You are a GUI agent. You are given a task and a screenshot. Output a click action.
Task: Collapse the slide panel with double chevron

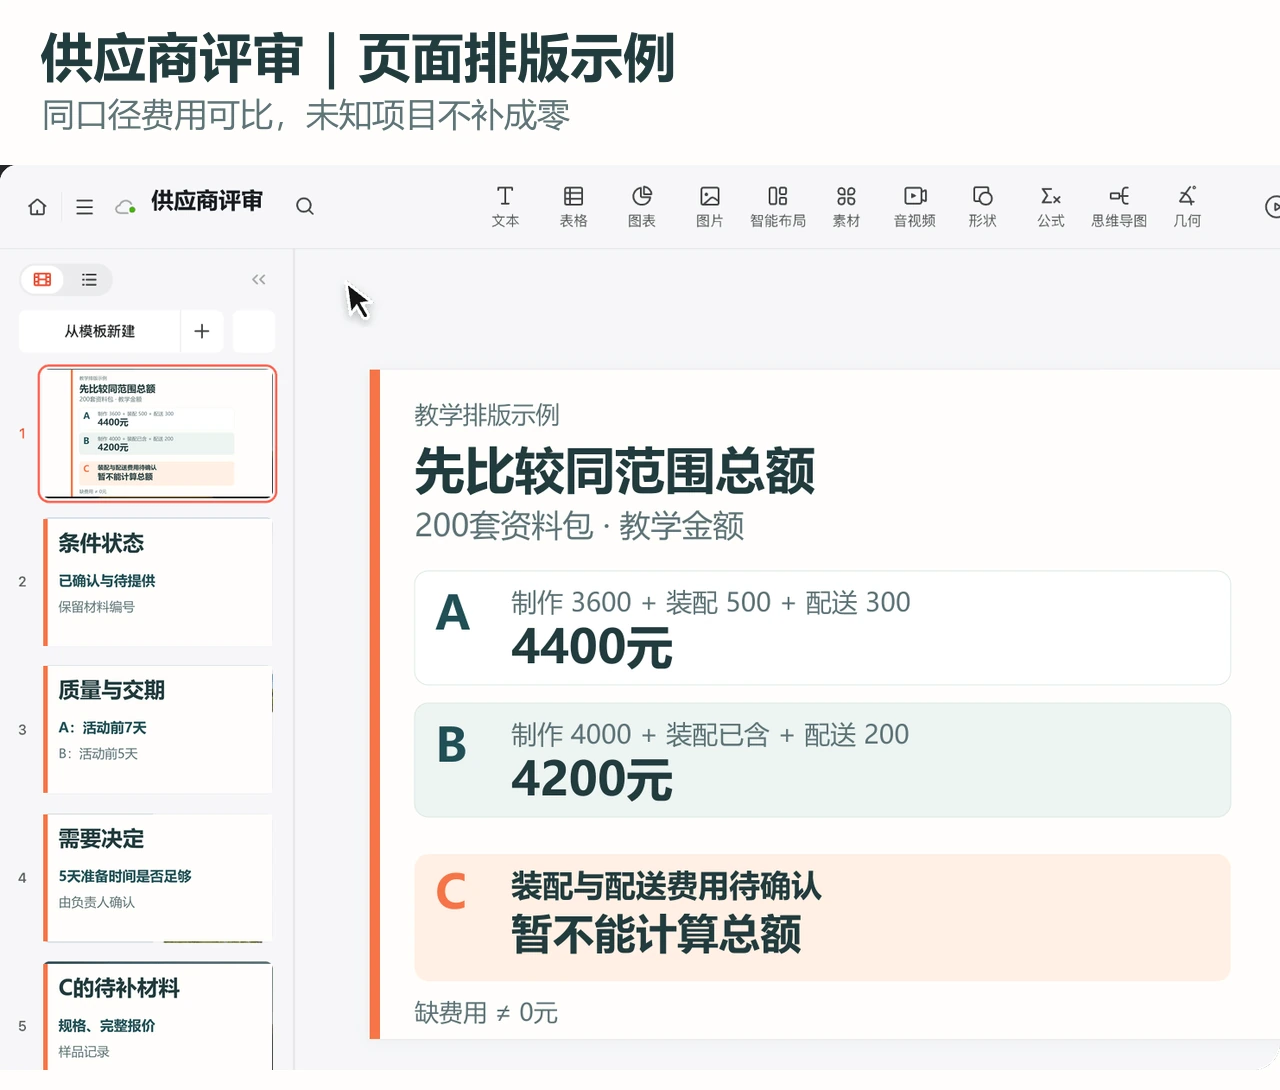click(x=259, y=280)
